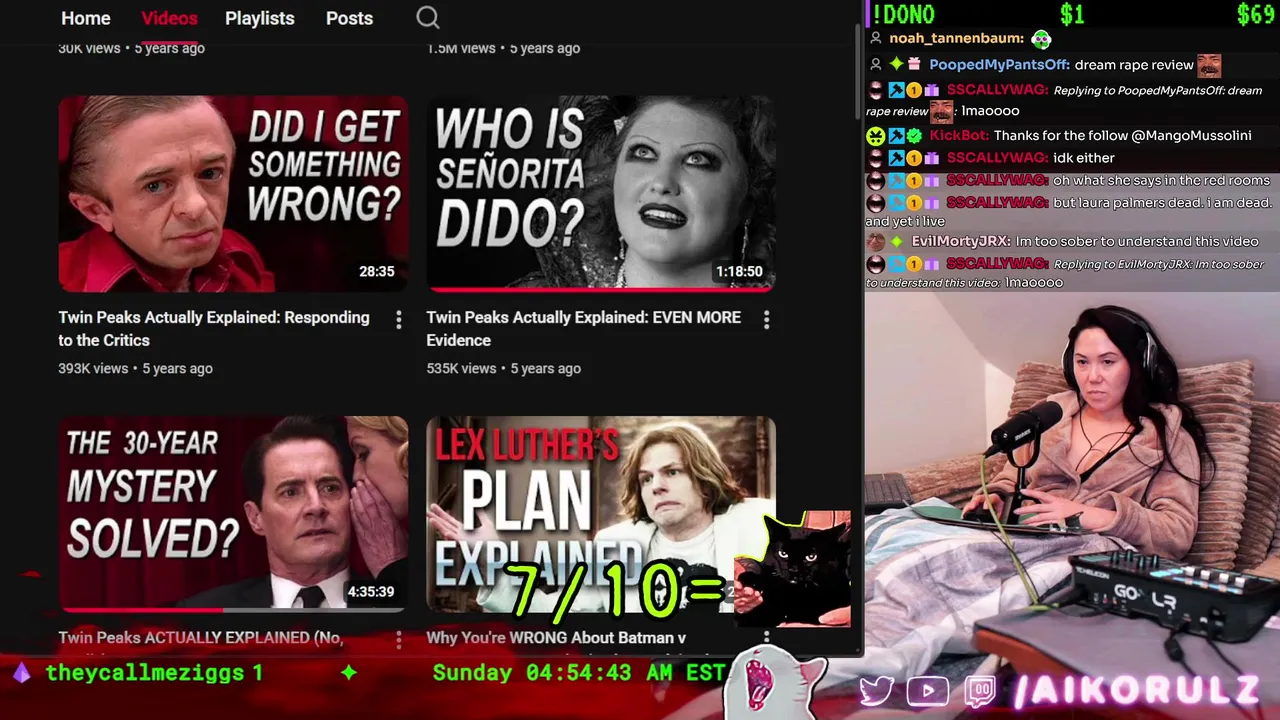The image size is (1280, 720).
Task: Click SSCALLYWAG username on 'idk either' message
Action: point(997,157)
